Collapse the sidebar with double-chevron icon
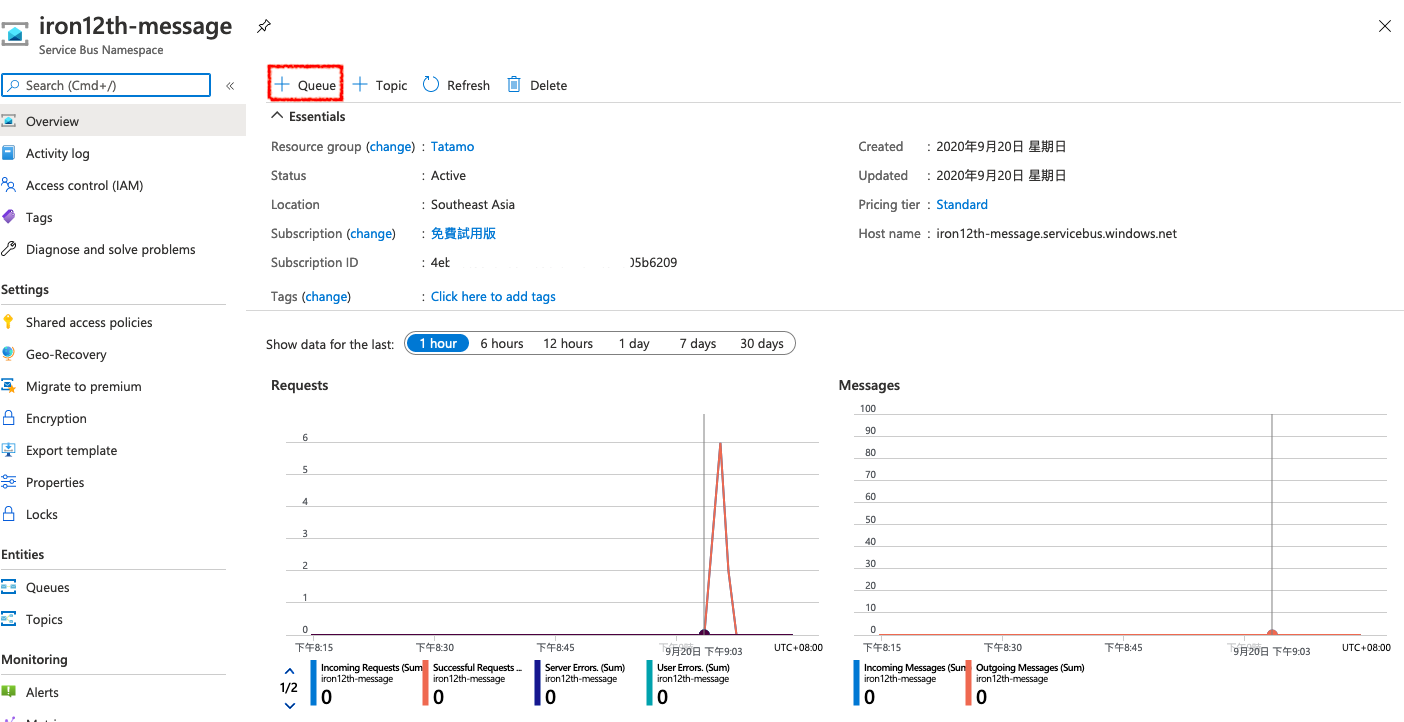This screenshot has height=722, width=1404. (x=230, y=86)
